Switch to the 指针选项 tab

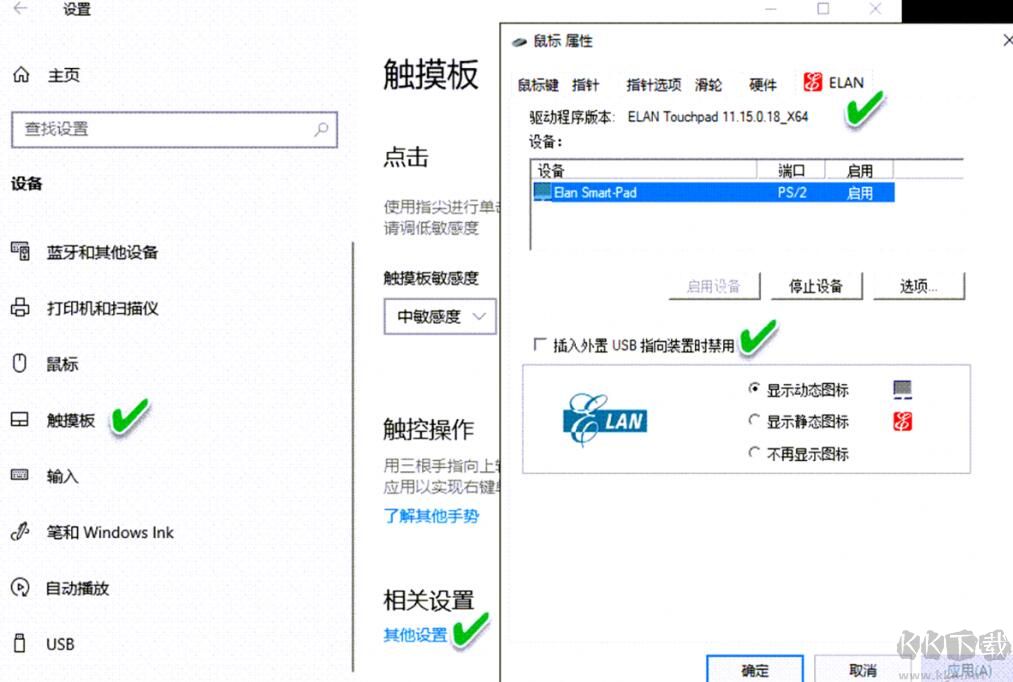653,85
